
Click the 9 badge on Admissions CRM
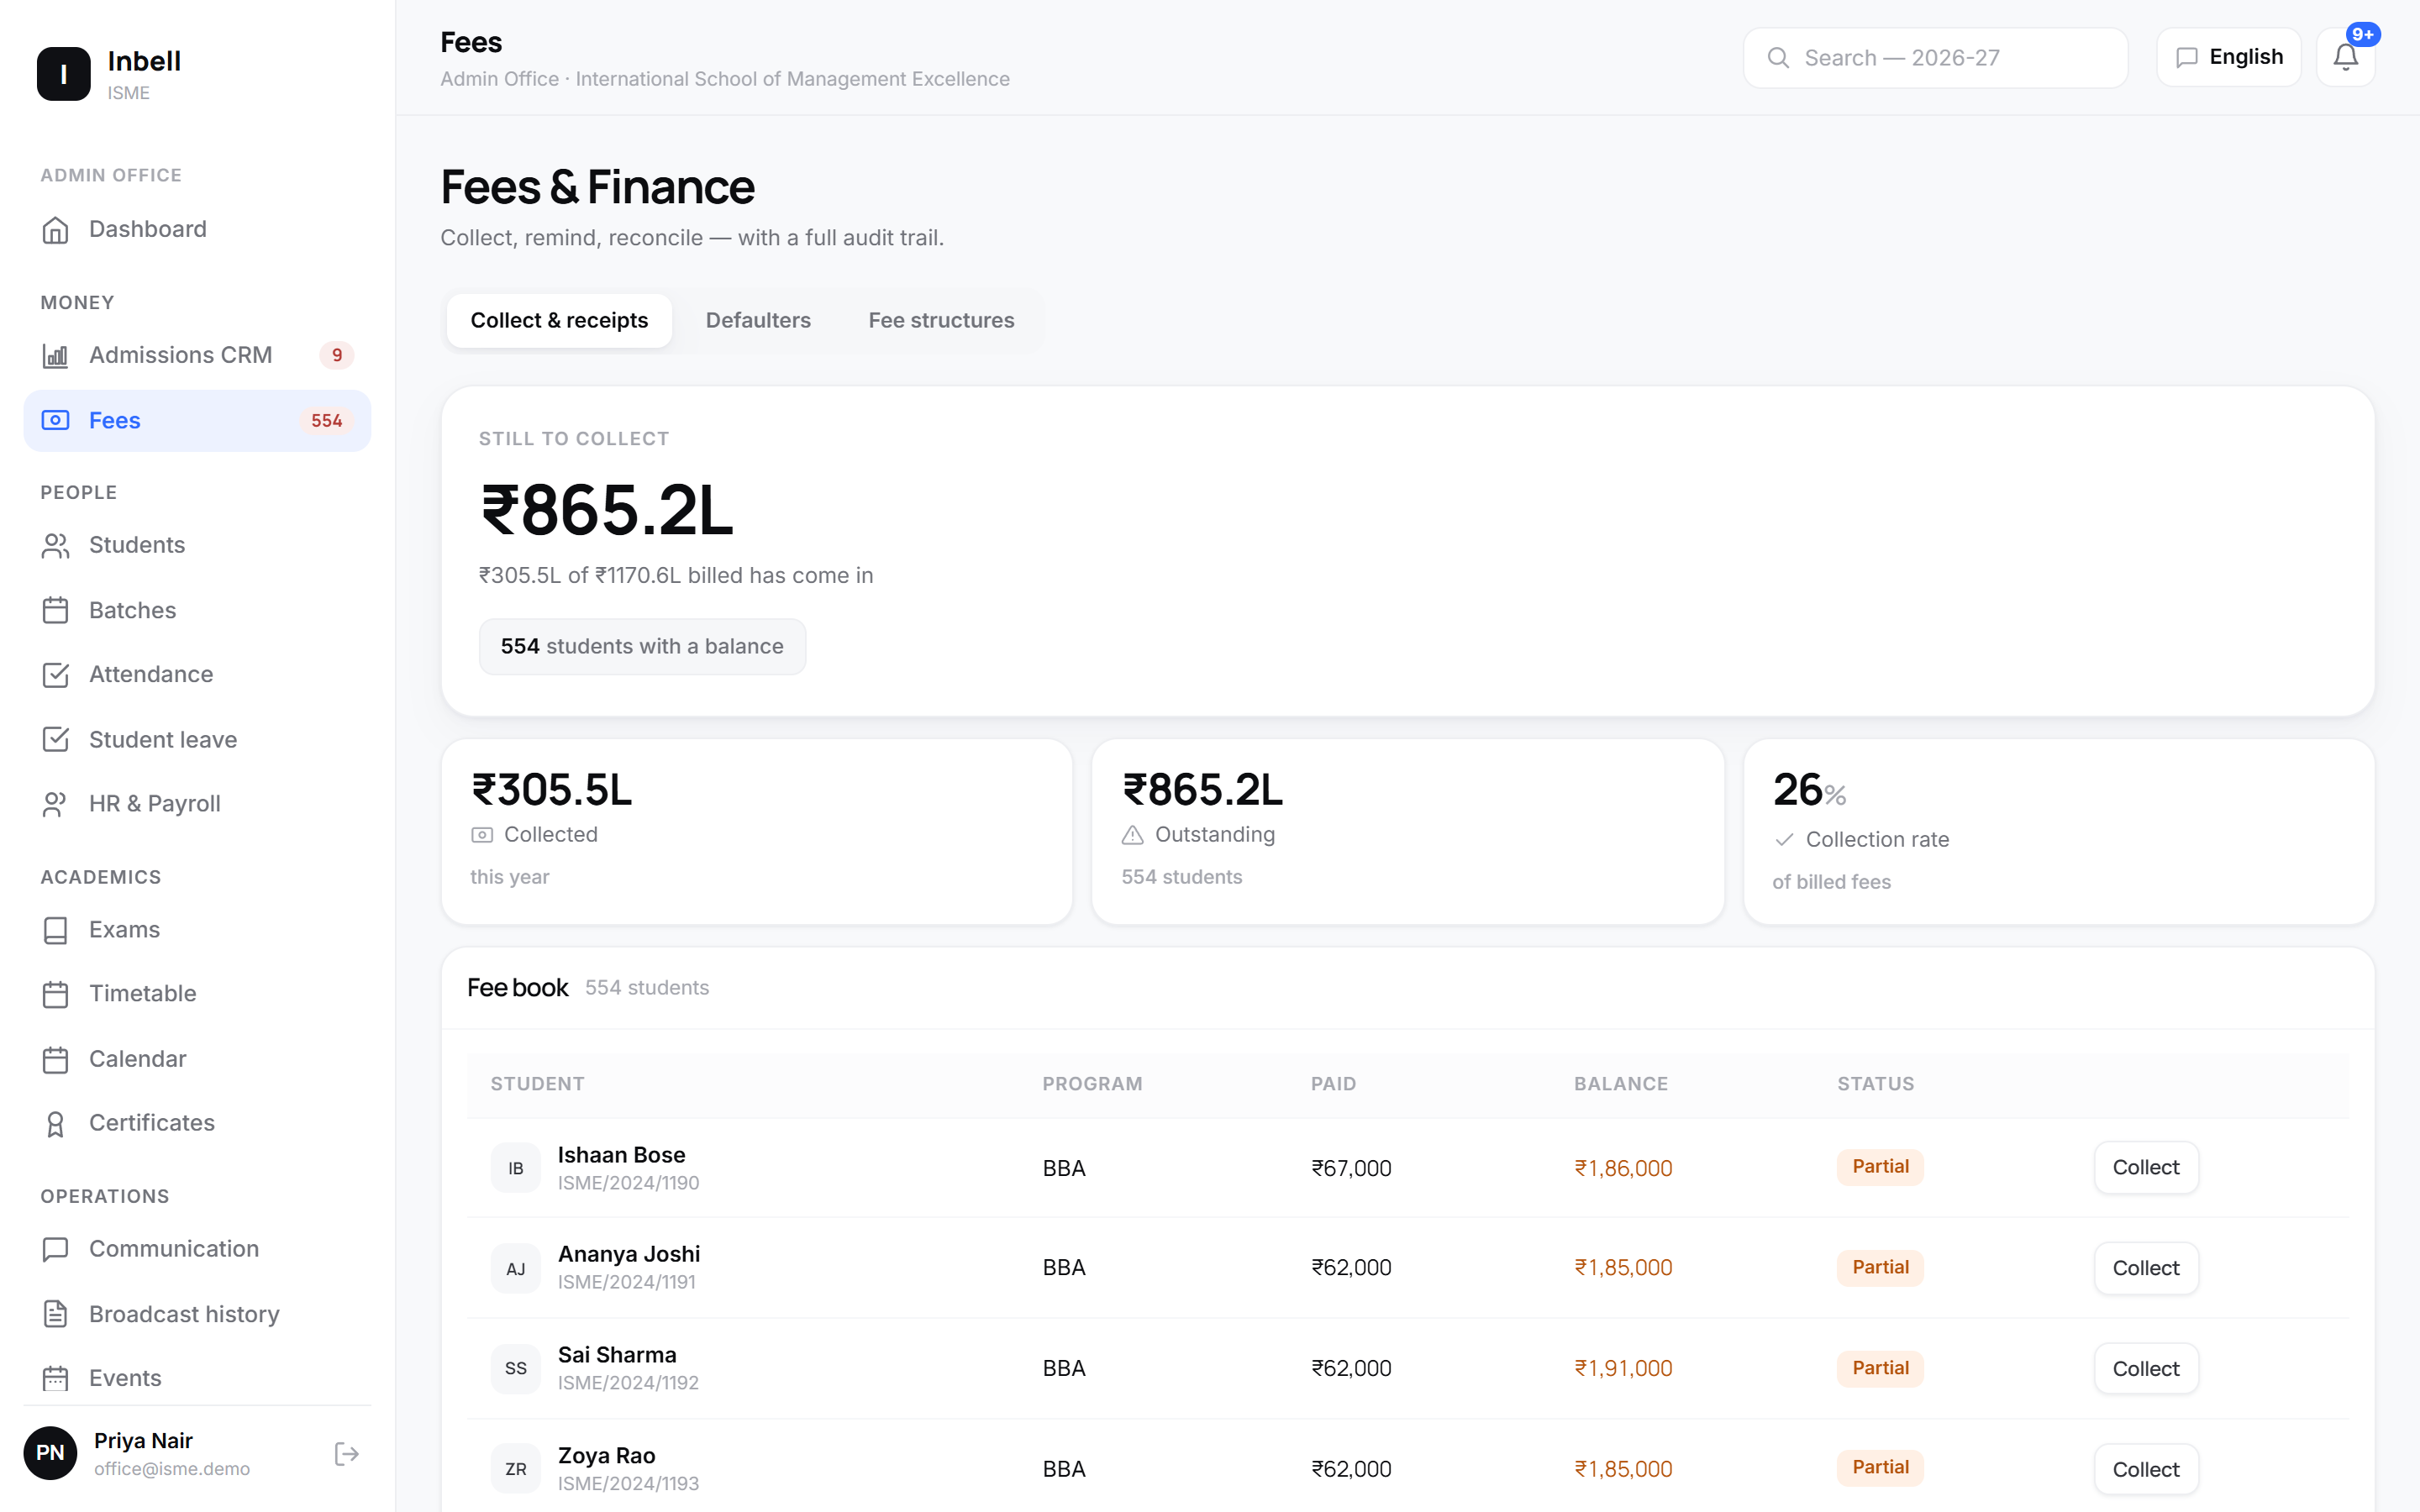pos(337,355)
